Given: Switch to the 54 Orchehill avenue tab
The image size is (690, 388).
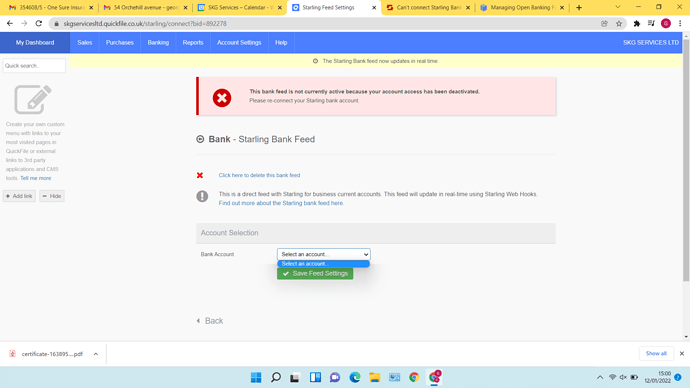Looking at the screenshot, I should point(145,7).
